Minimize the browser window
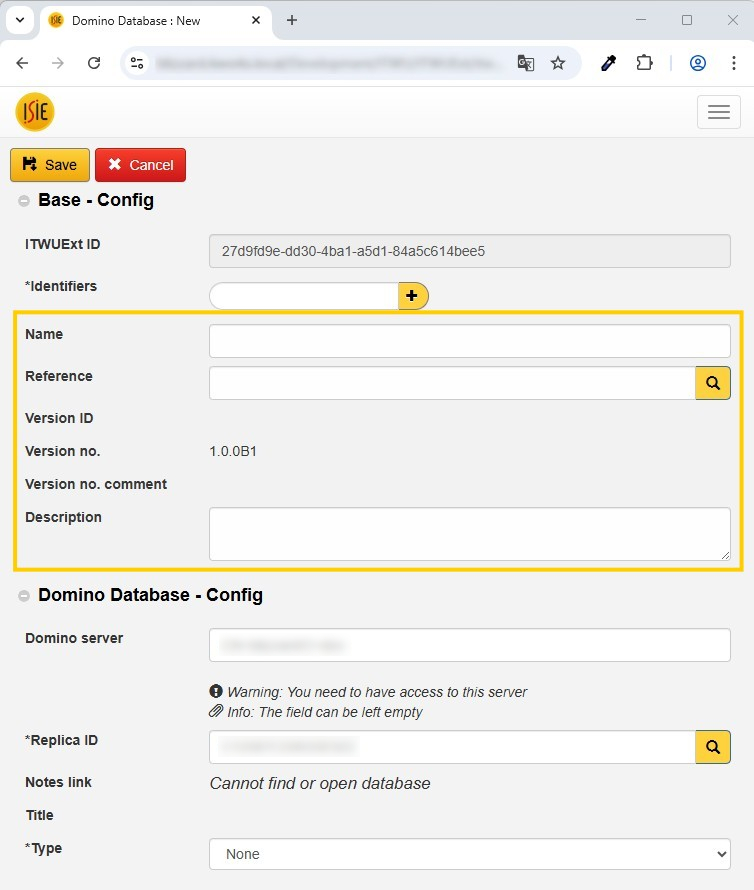The width and height of the screenshot is (754, 890). pos(641,20)
